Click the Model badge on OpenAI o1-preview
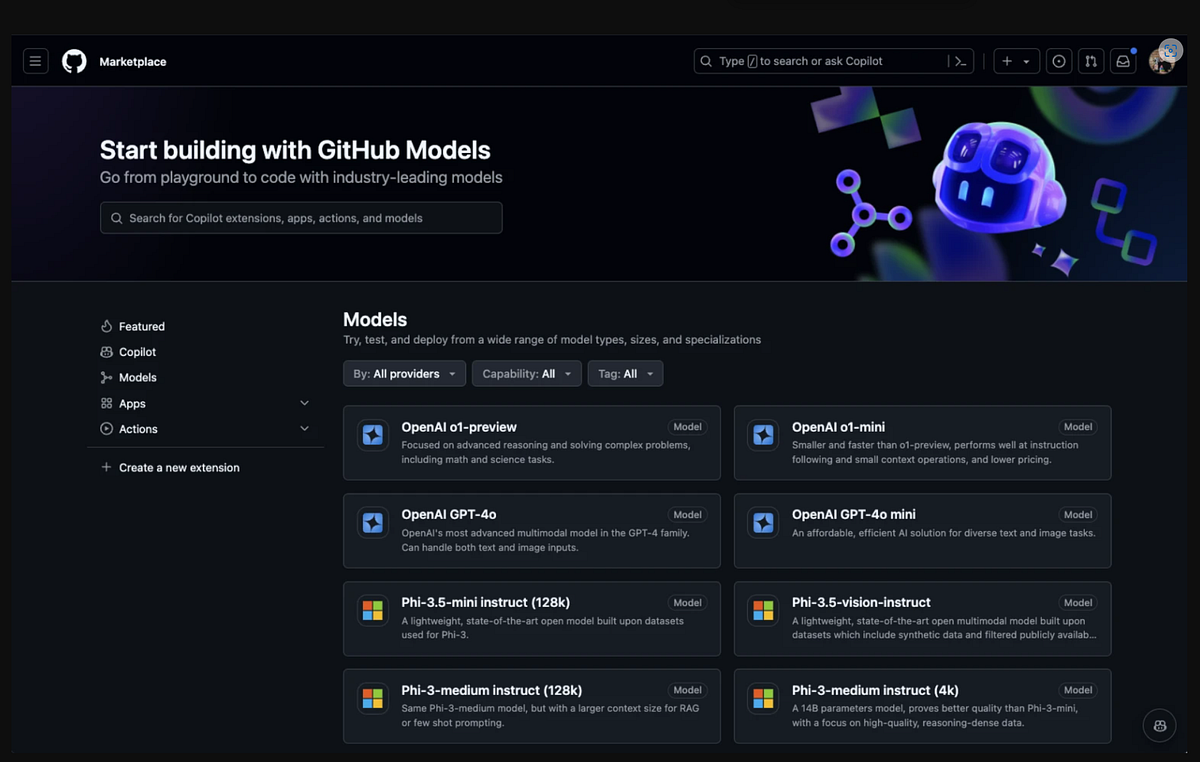The width and height of the screenshot is (1200, 762). [x=687, y=427]
